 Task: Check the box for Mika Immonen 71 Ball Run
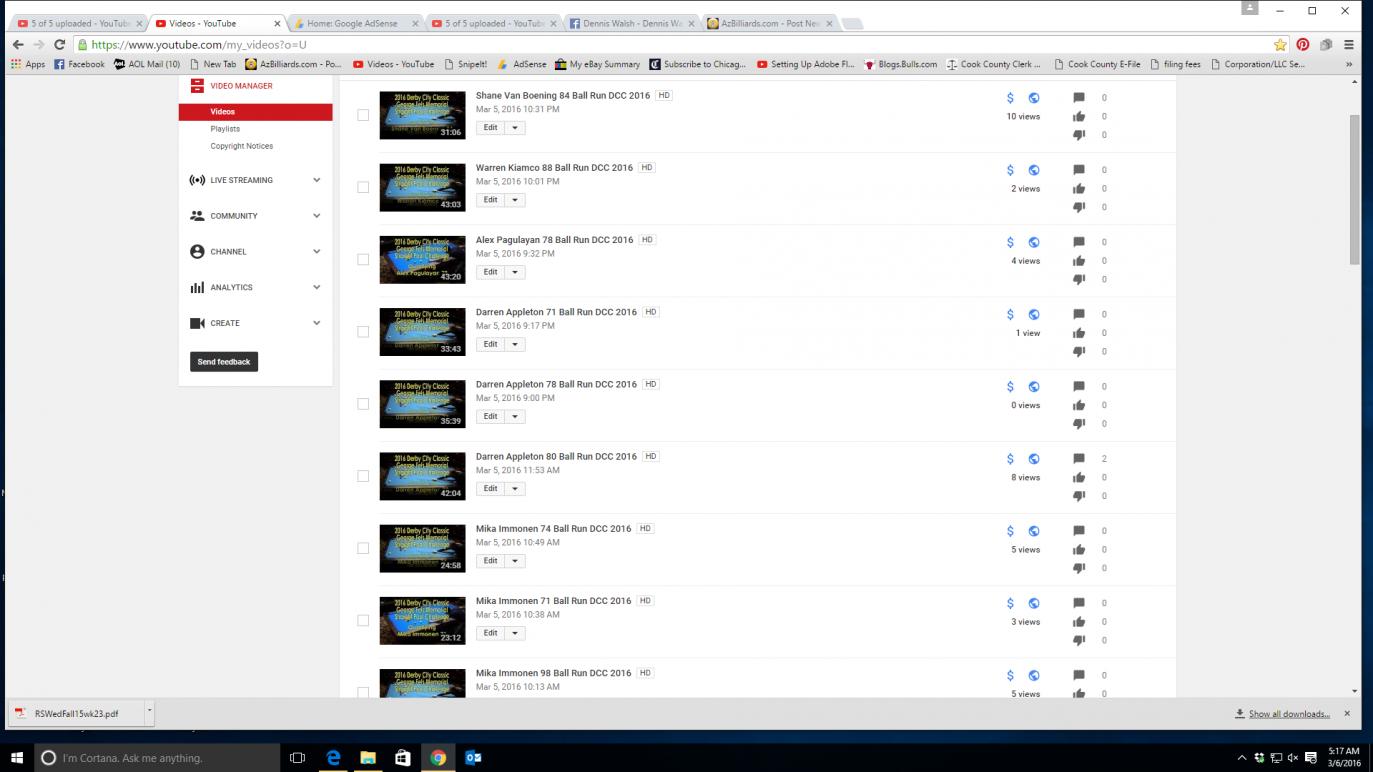click(363, 621)
